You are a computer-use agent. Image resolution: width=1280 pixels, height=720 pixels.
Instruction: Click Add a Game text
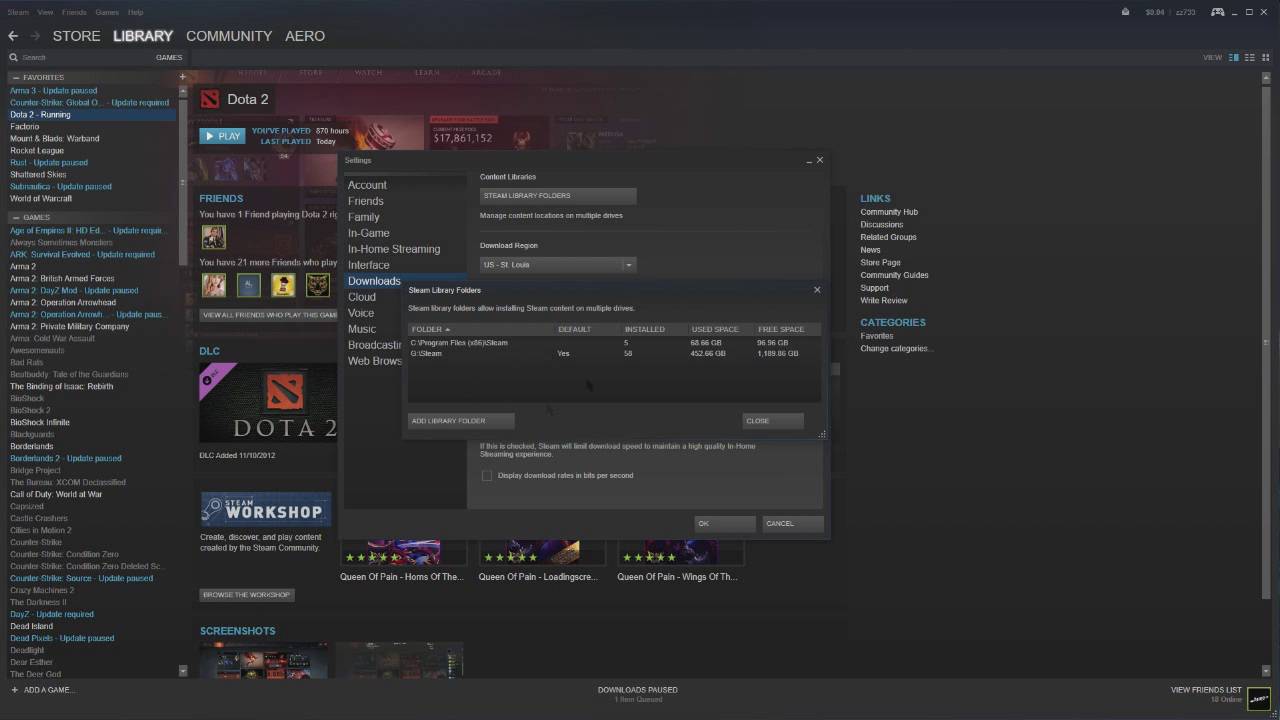49,690
